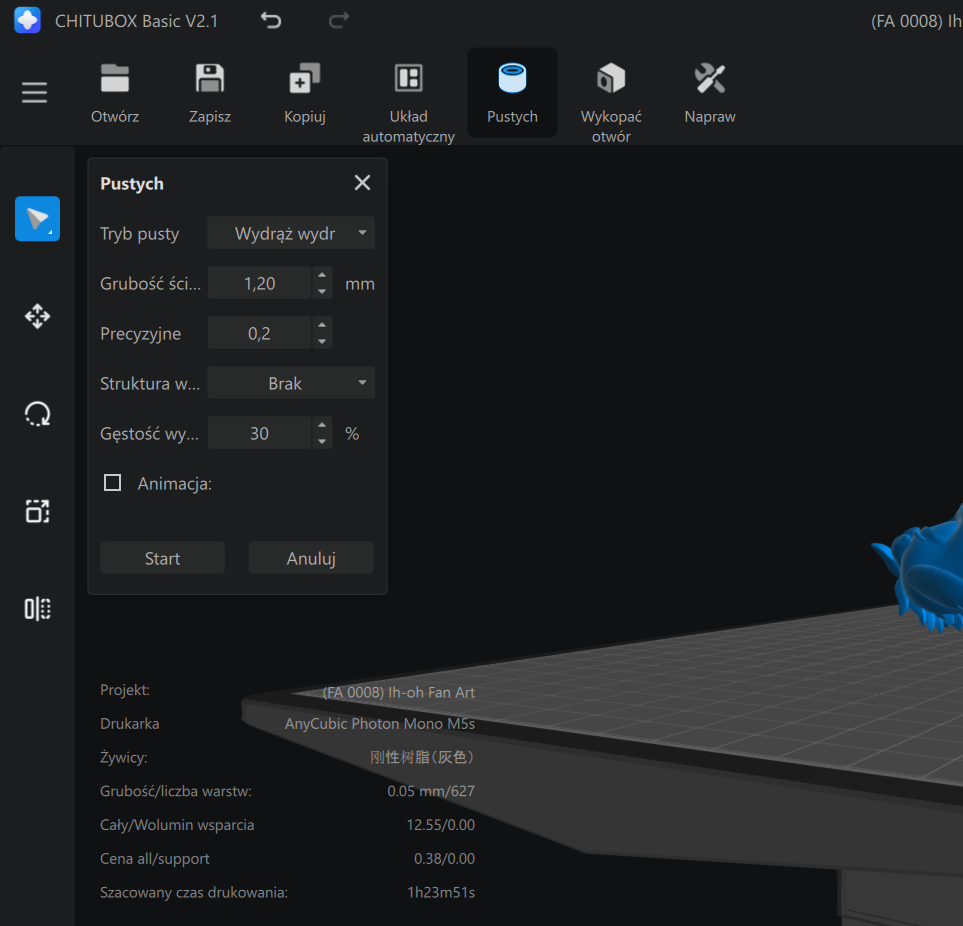Run Układ automatyczny auto layout

coord(408,101)
